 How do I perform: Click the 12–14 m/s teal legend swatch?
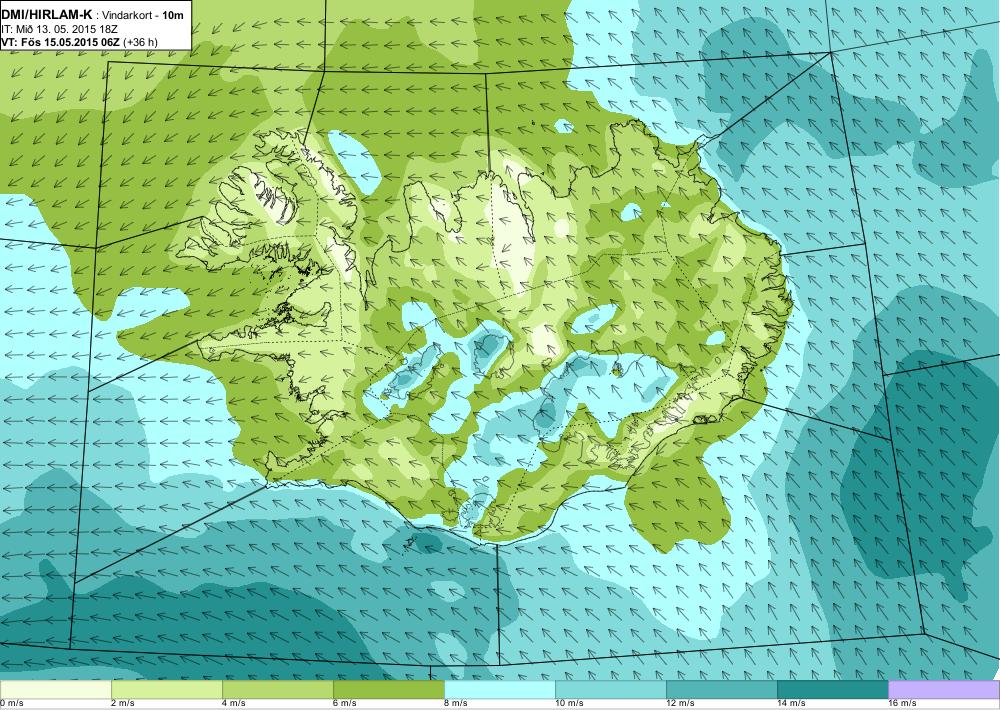pyautogui.click(x=722, y=690)
